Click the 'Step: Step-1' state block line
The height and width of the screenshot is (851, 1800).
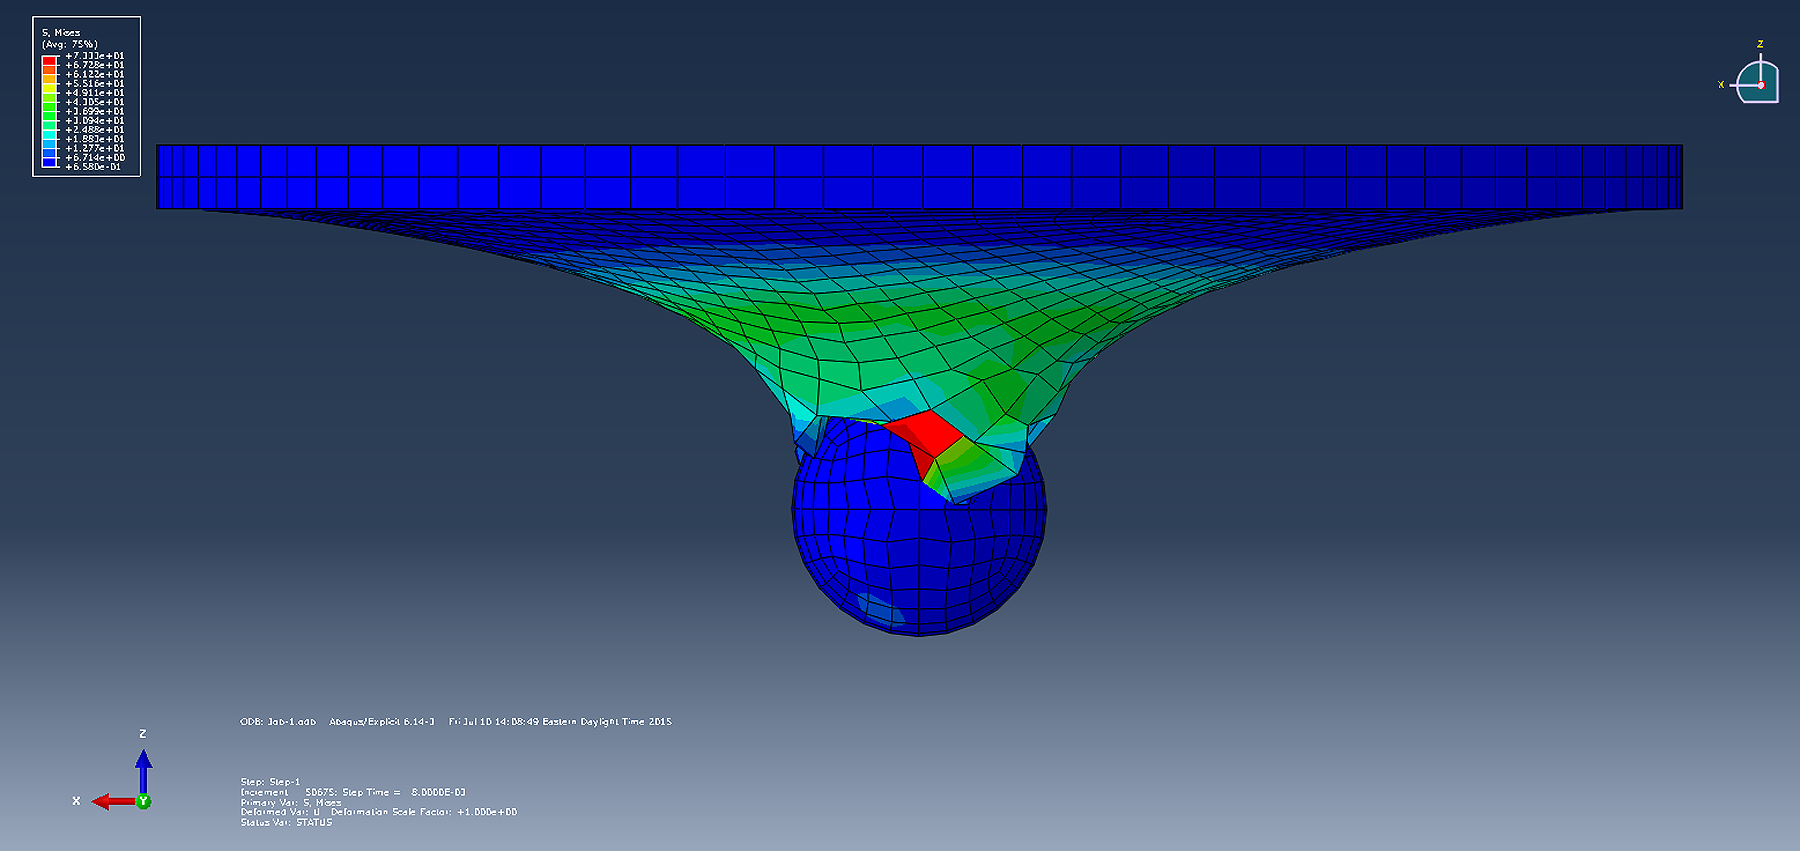270,782
